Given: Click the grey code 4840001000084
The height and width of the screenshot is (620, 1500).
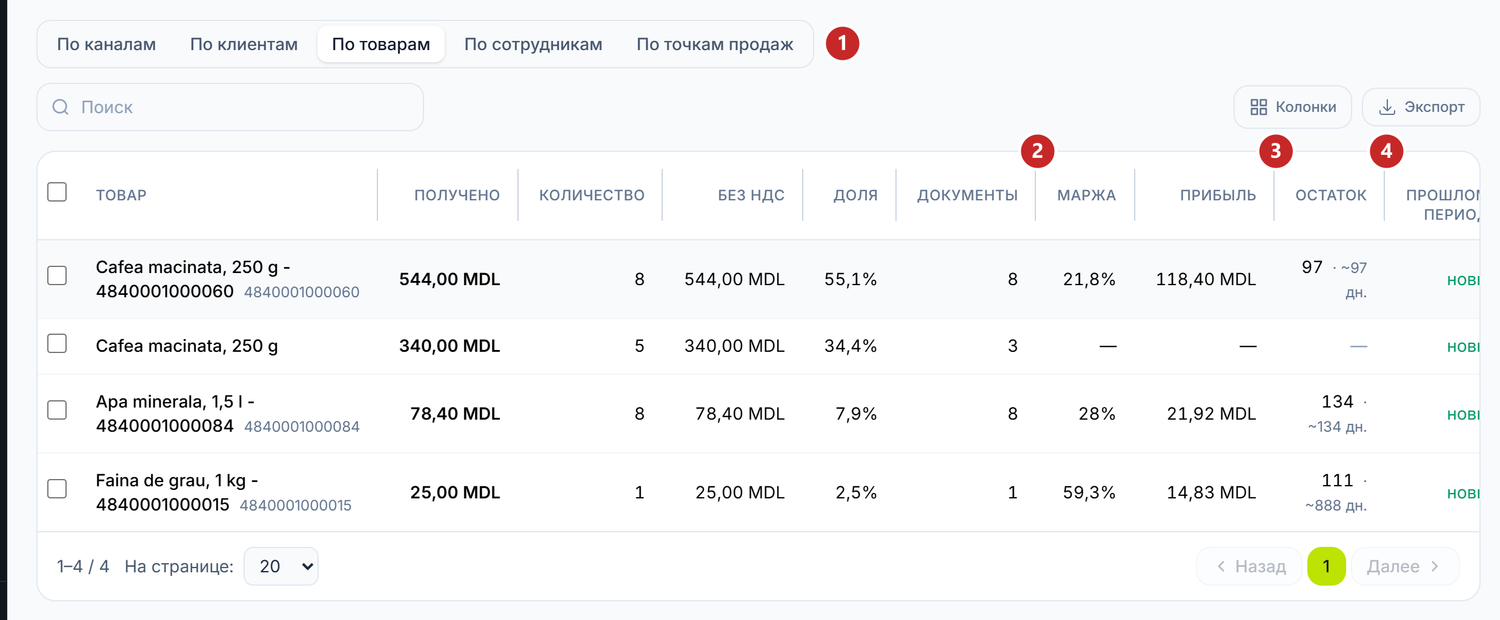Looking at the screenshot, I should pos(302,427).
